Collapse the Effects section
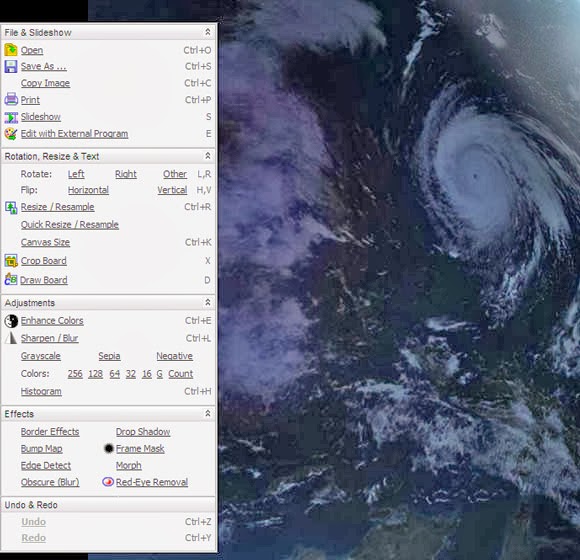The height and width of the screenshot is (560, 580). 208,413
